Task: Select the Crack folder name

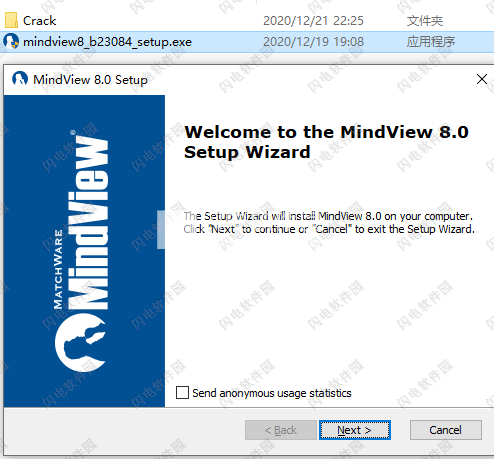Action: coord(39,21)
